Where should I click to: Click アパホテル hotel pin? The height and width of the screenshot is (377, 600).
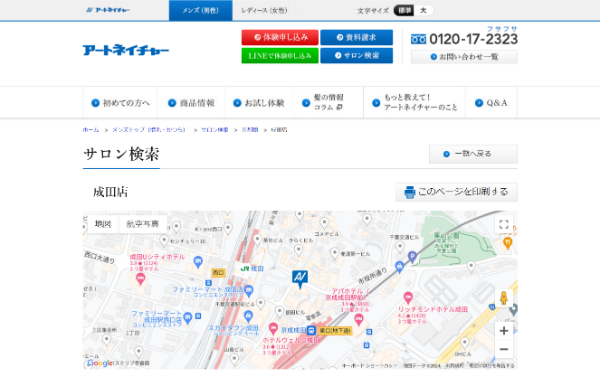(359, 319)
